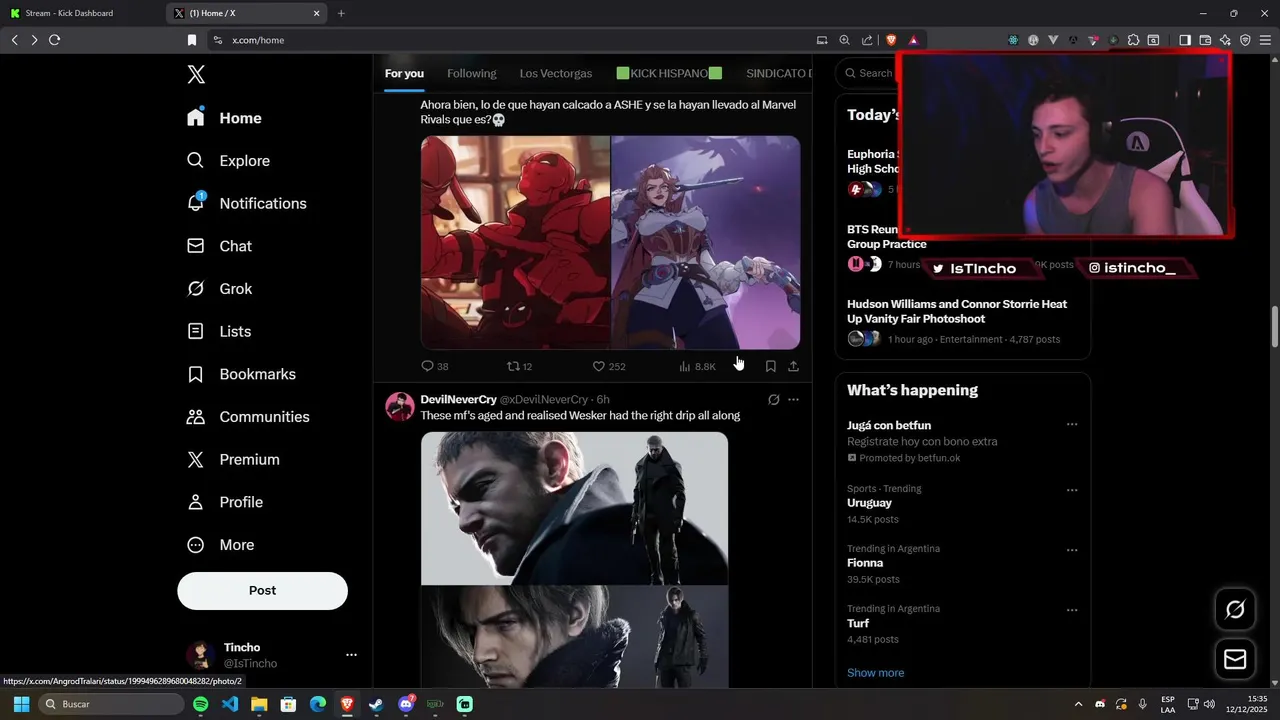Click the address bar showing x.com/home
The height and width of the screenshot is (720, 1280).
(510, 40)
